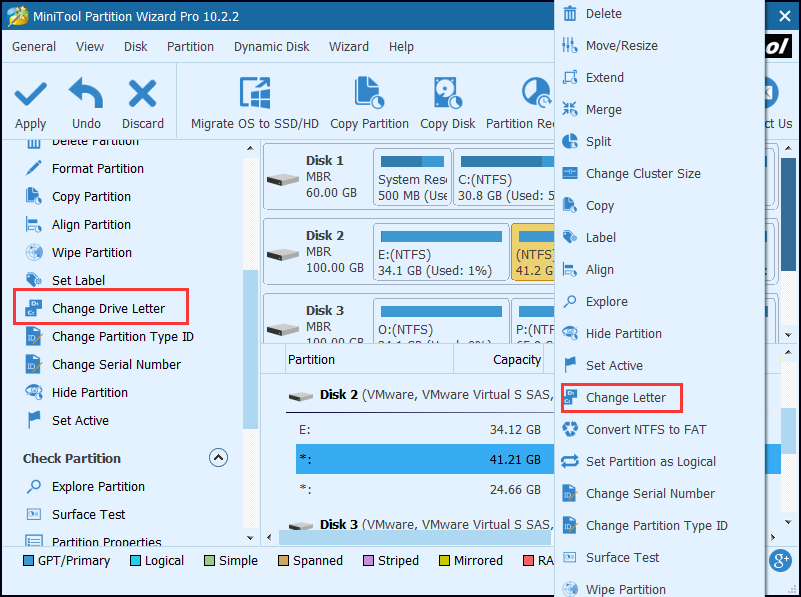
Task: Choose Merge in the context menu
Action: 603,110
